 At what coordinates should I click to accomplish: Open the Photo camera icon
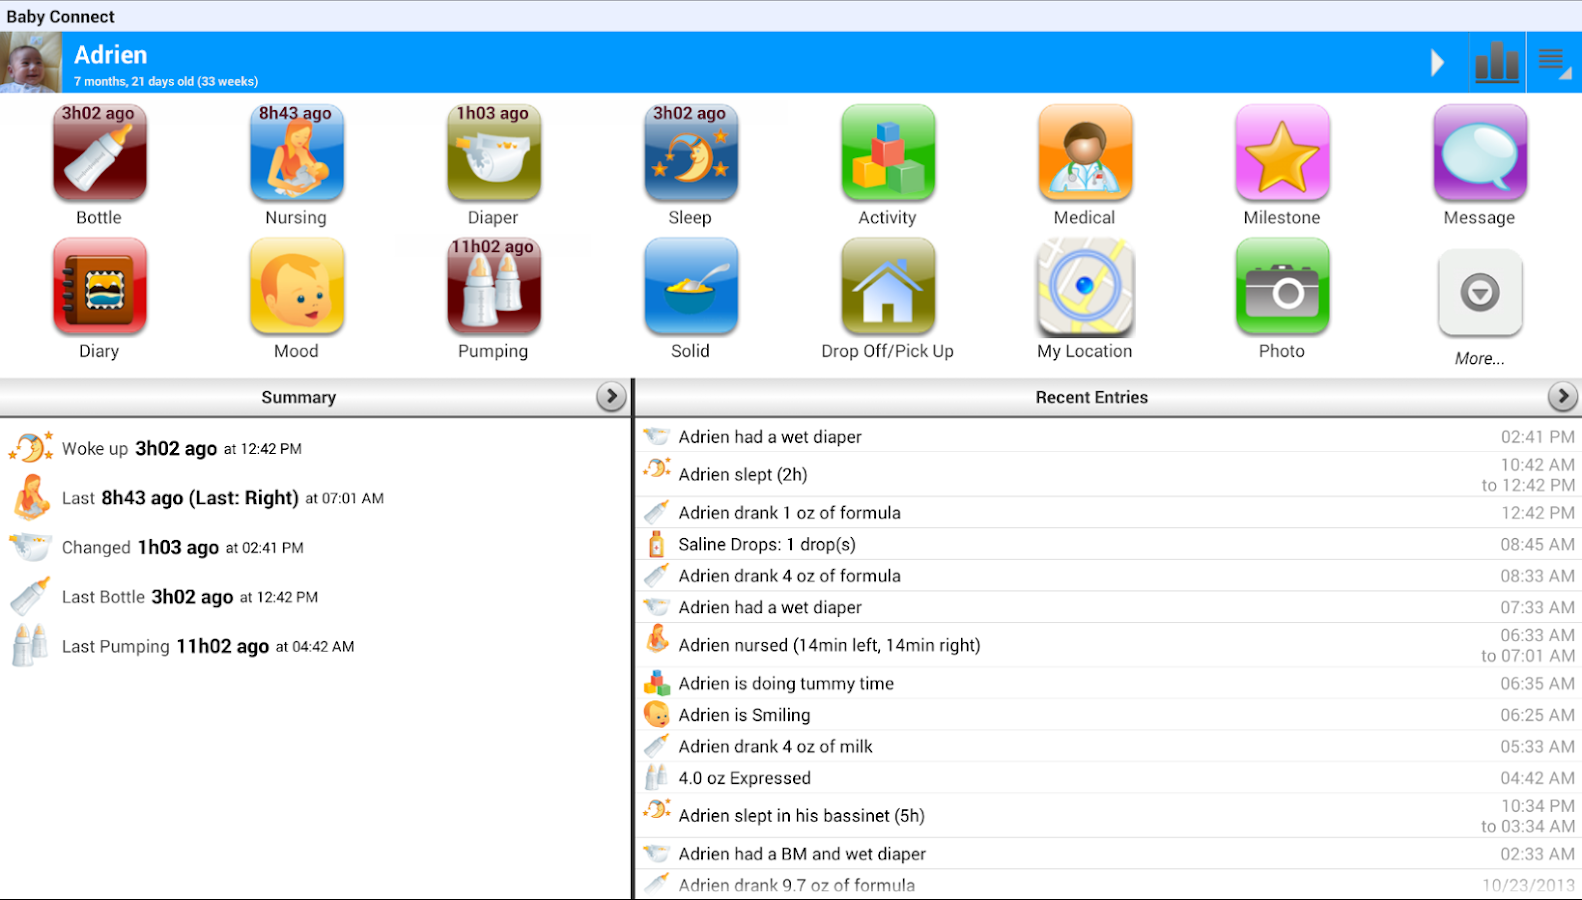coord(1282,286)
